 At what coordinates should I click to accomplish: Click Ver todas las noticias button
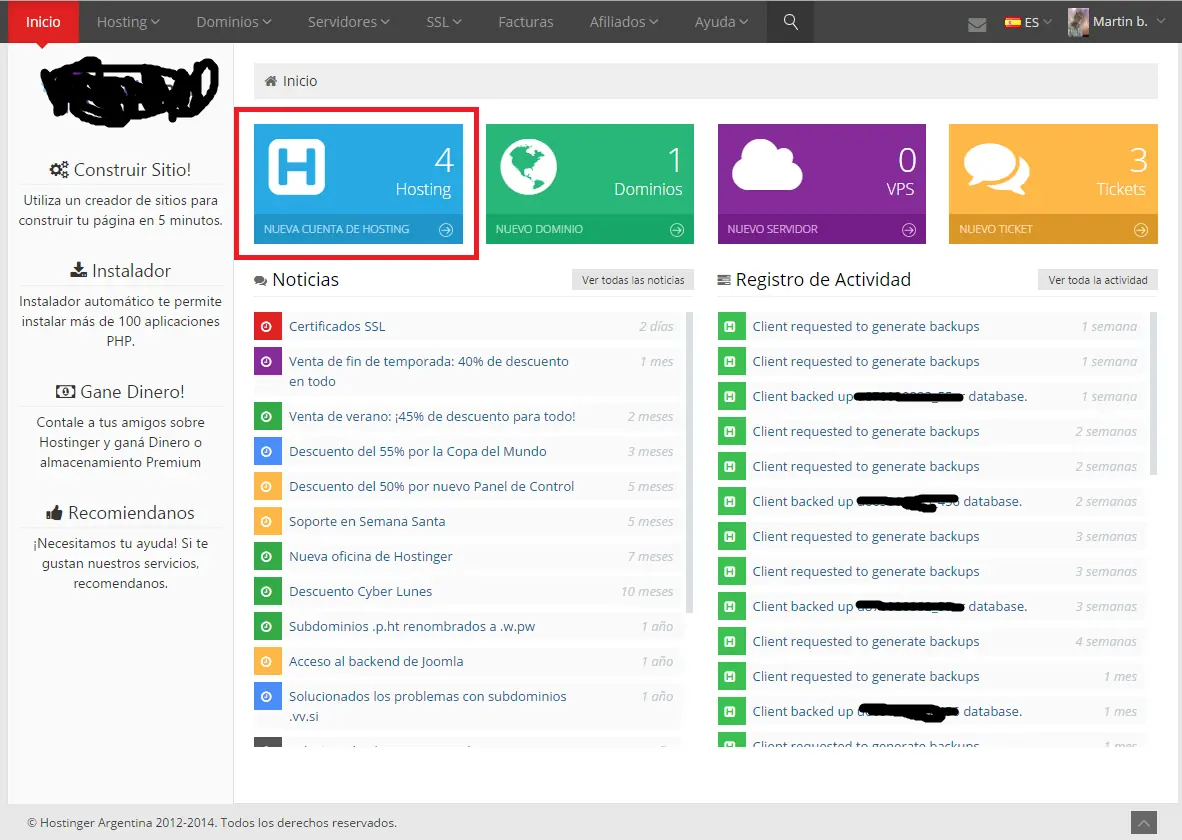click(633, 280)
